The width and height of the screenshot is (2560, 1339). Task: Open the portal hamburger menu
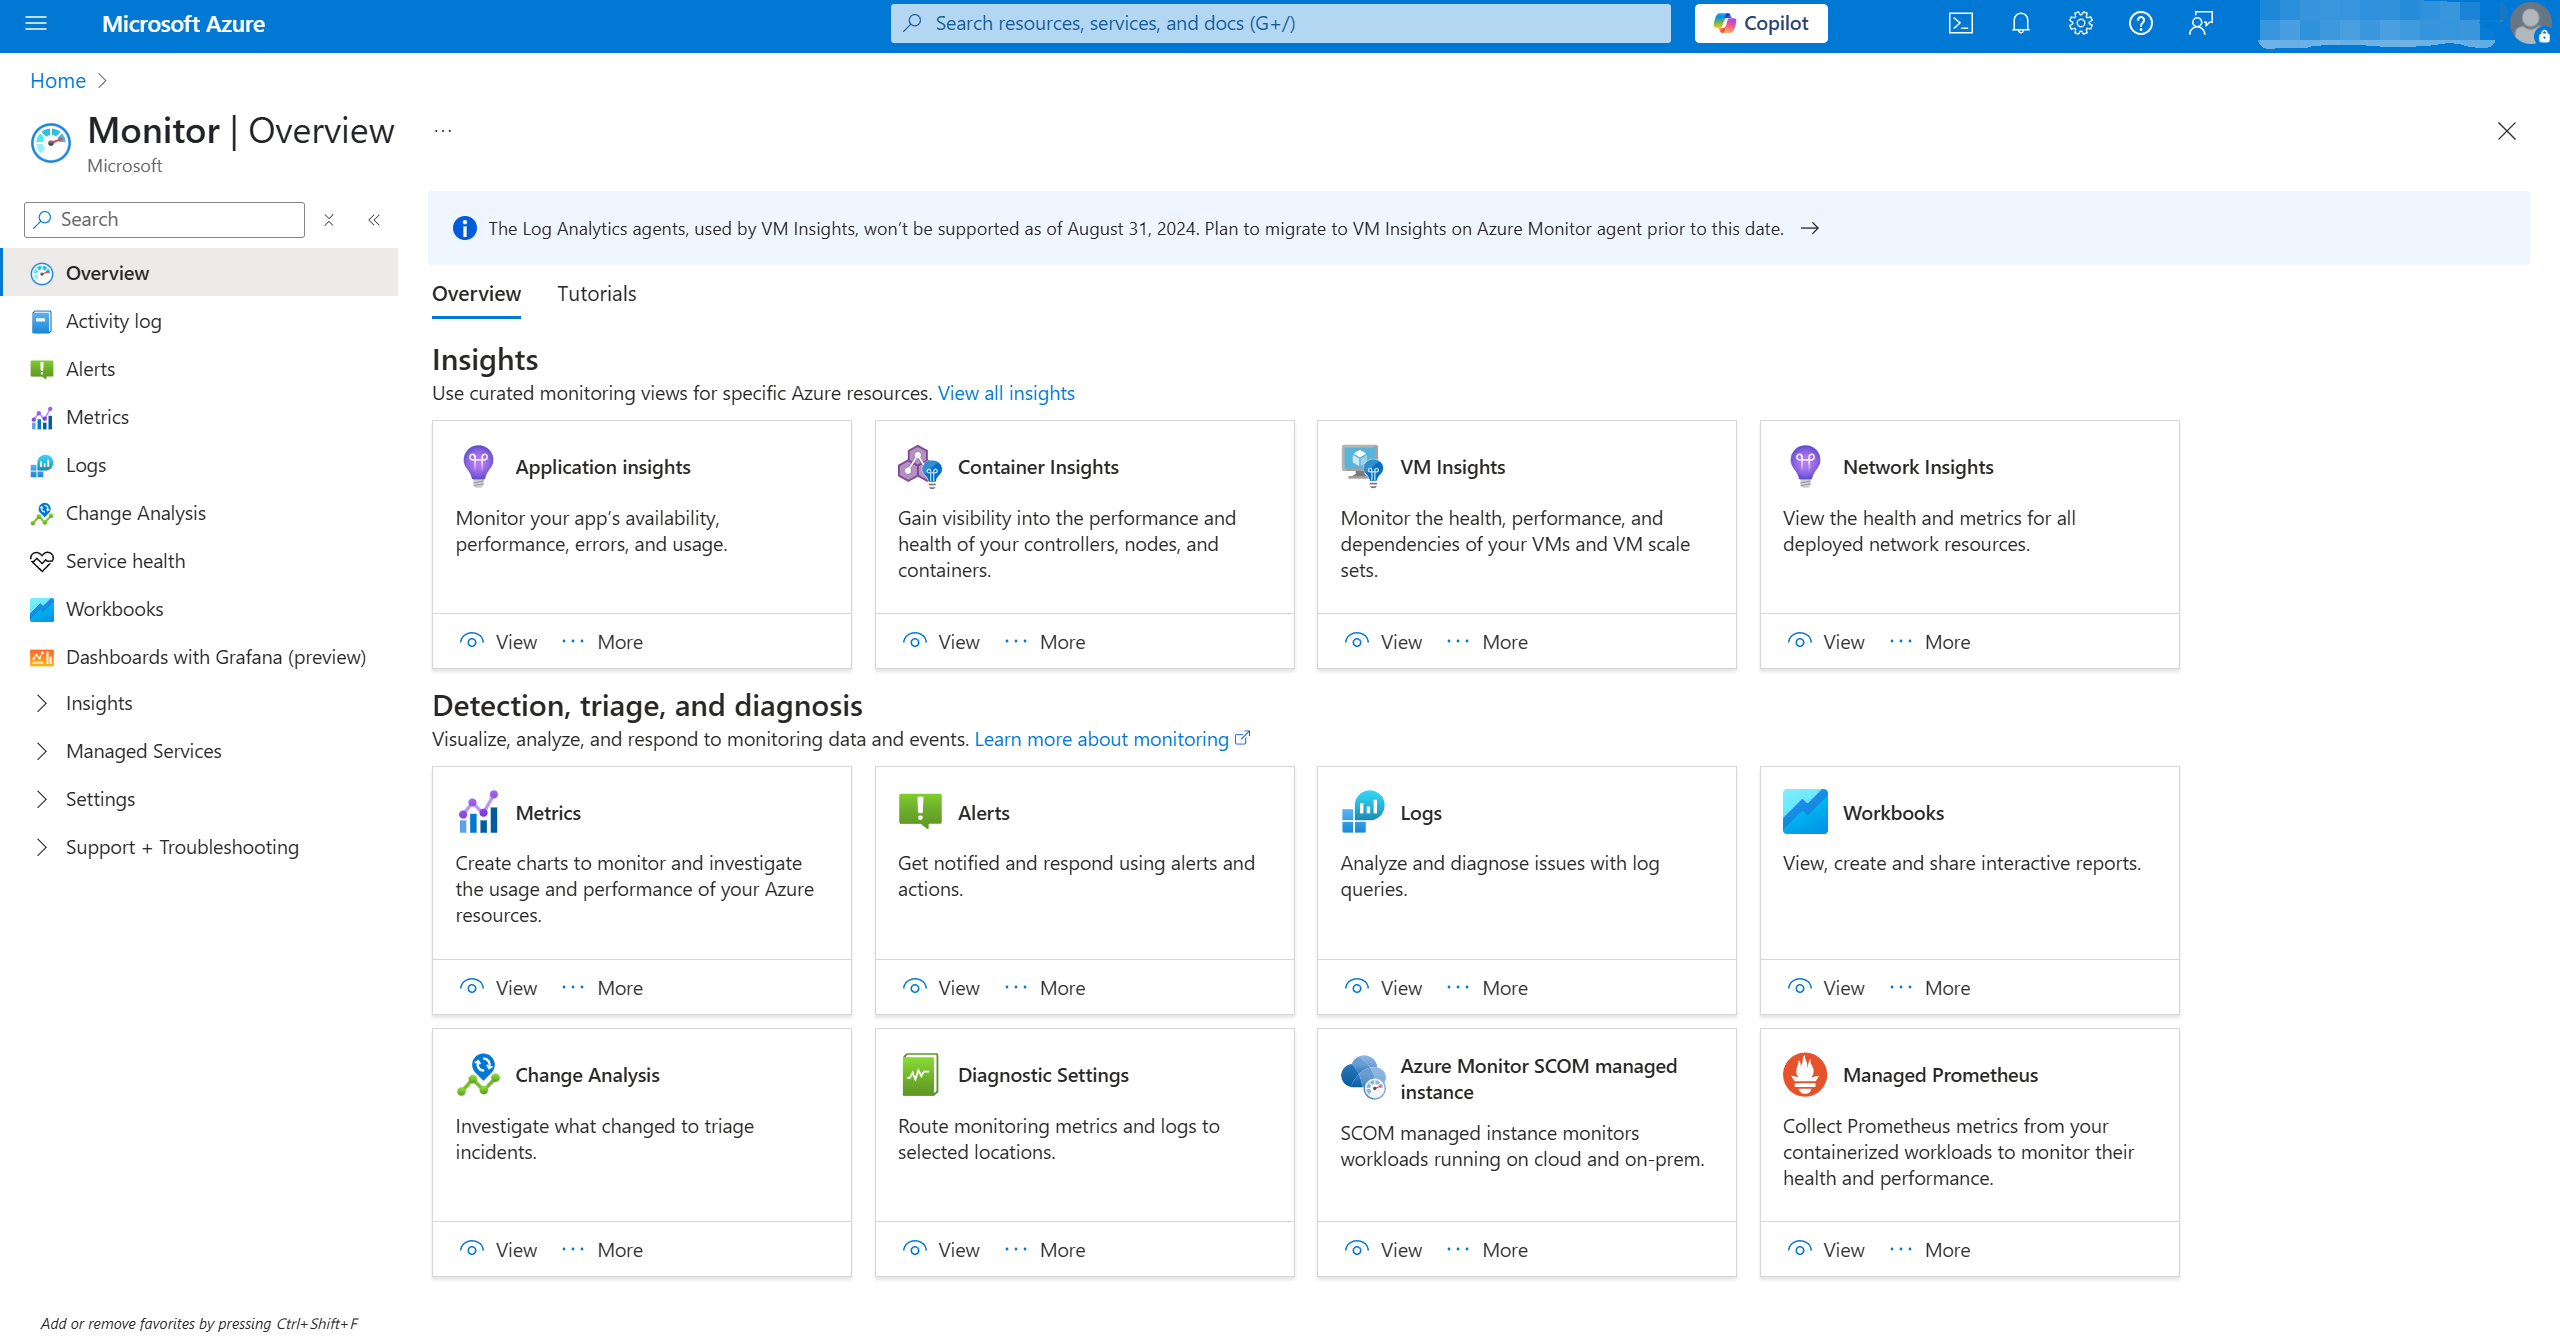[36, 23]
